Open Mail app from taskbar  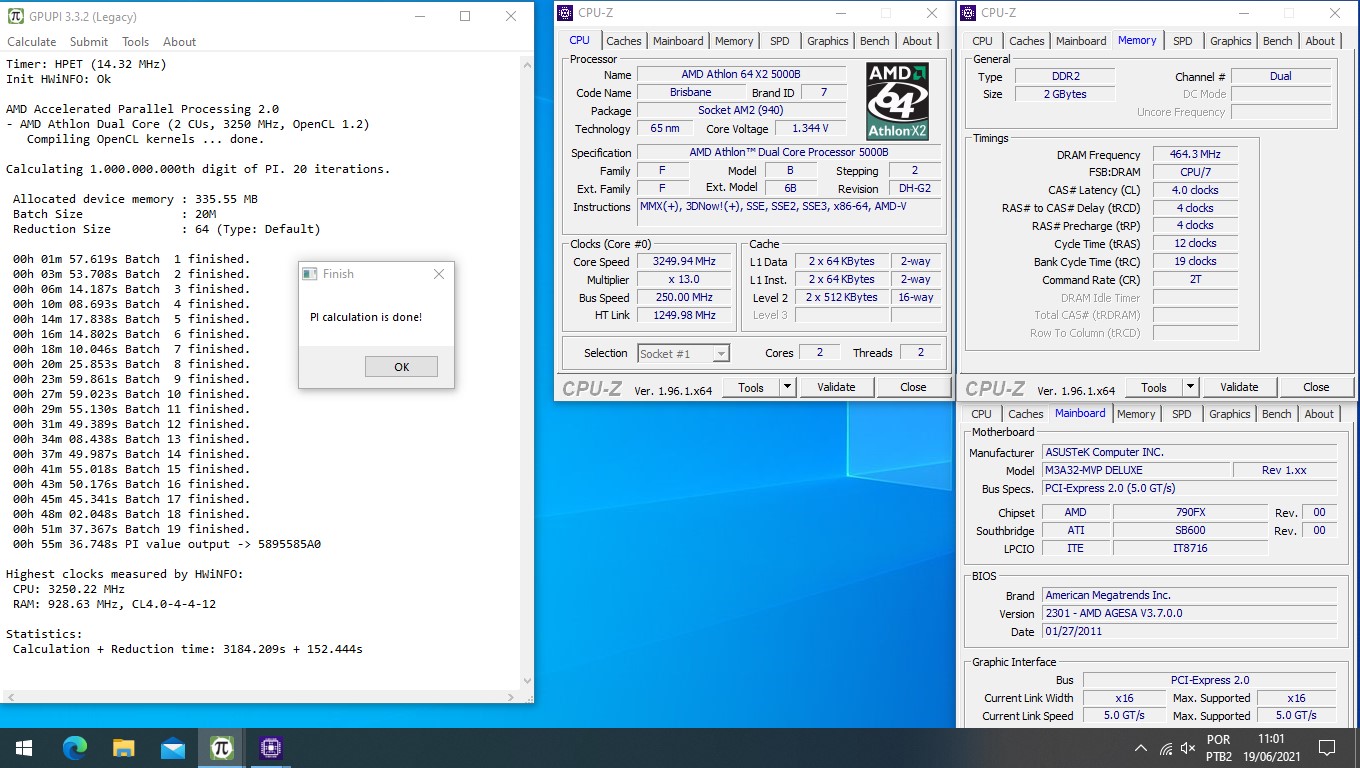(173, 747)
